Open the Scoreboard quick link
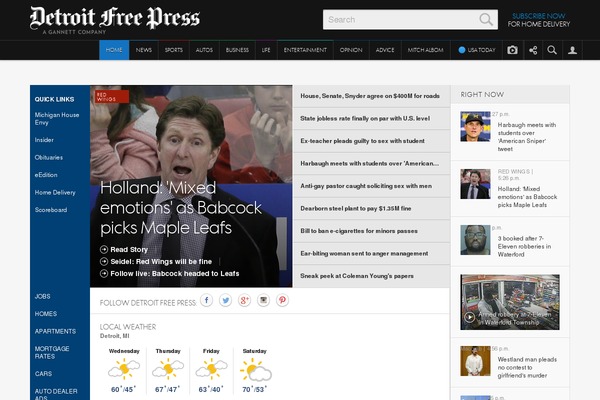Screen dimensions: 600x400 (51, 210)
